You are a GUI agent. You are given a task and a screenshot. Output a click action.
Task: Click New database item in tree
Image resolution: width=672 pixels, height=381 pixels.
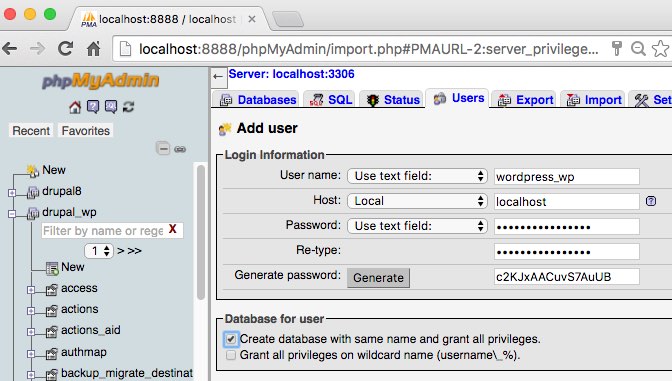click(x=54, y=170)
